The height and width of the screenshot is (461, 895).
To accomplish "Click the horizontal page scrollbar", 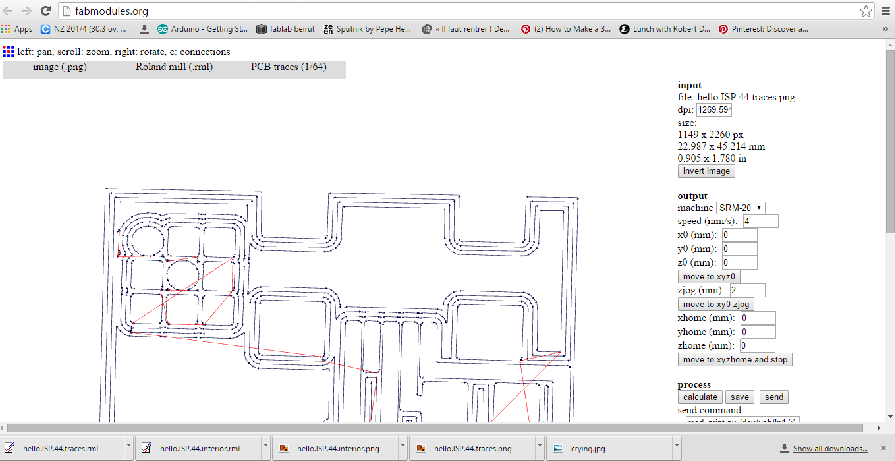I will click(x=437, y=428).
